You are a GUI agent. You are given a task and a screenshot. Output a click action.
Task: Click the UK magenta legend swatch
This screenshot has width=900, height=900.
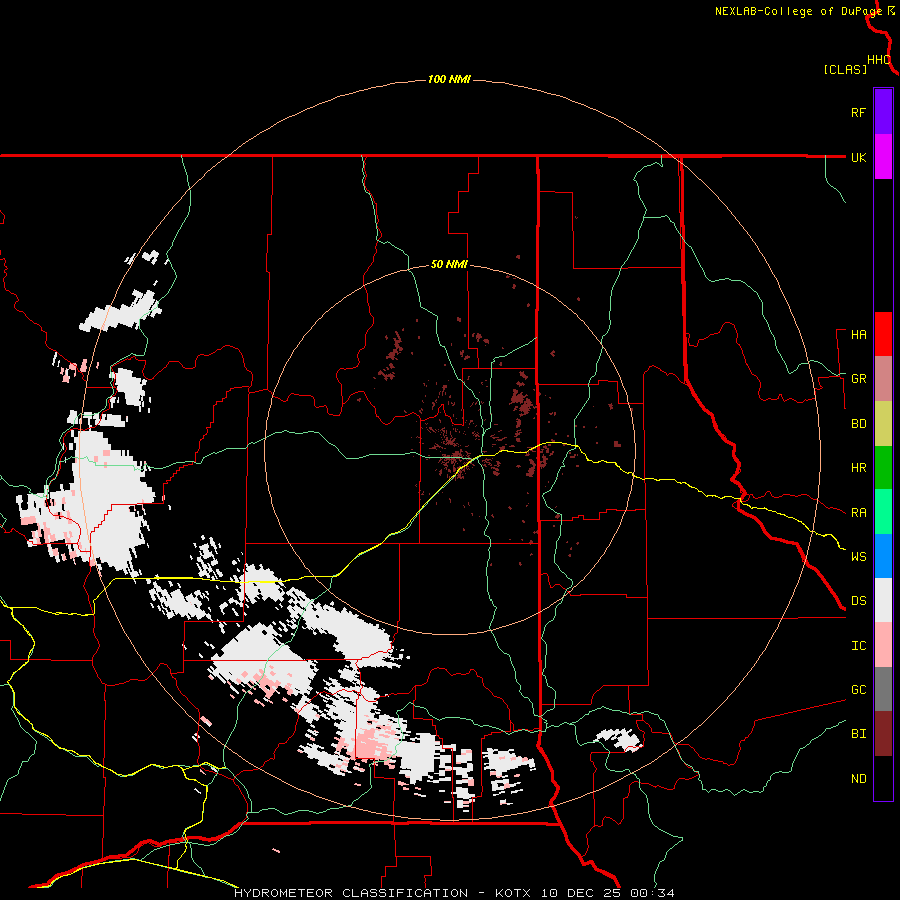point(883,156)
